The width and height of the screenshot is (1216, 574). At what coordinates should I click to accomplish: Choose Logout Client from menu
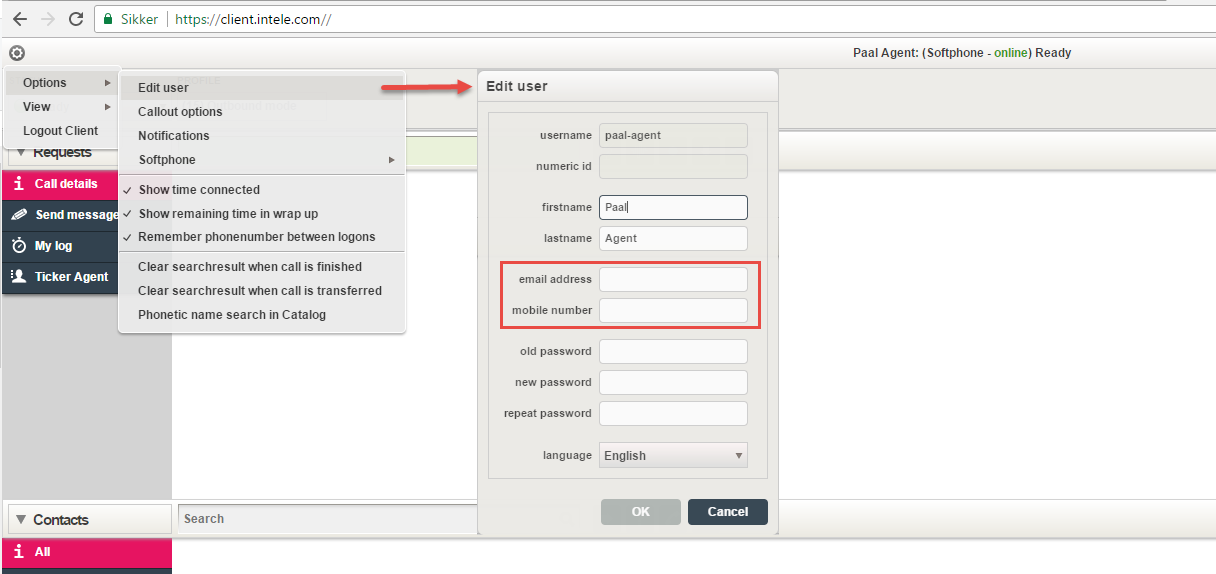point(60,131)
